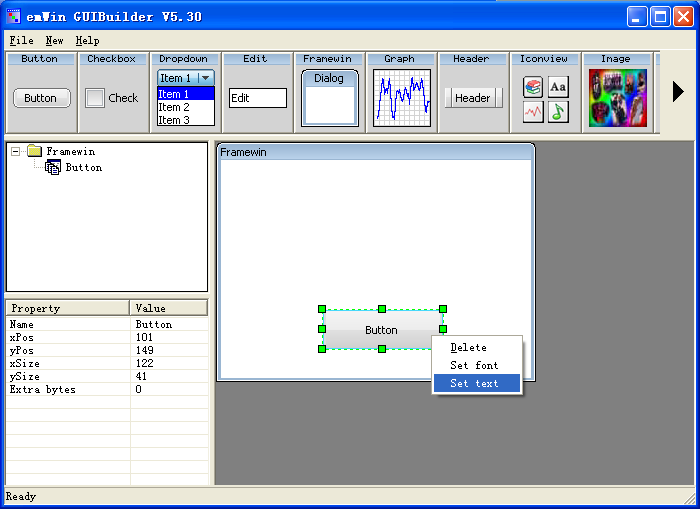This screenshot has width=700, height=509.
Task: Click the xSize property label
Action: point(25,363)
